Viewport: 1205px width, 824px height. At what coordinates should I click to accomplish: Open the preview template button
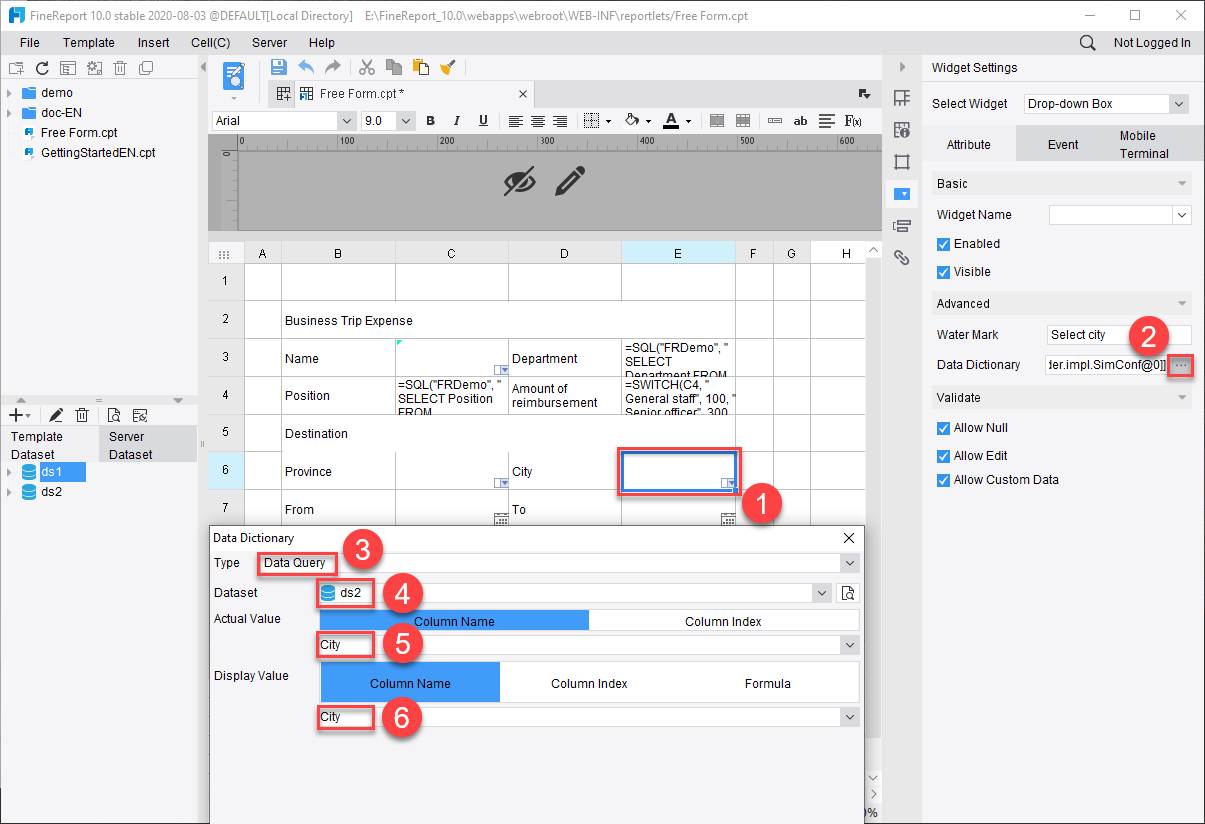pos(234,76)
